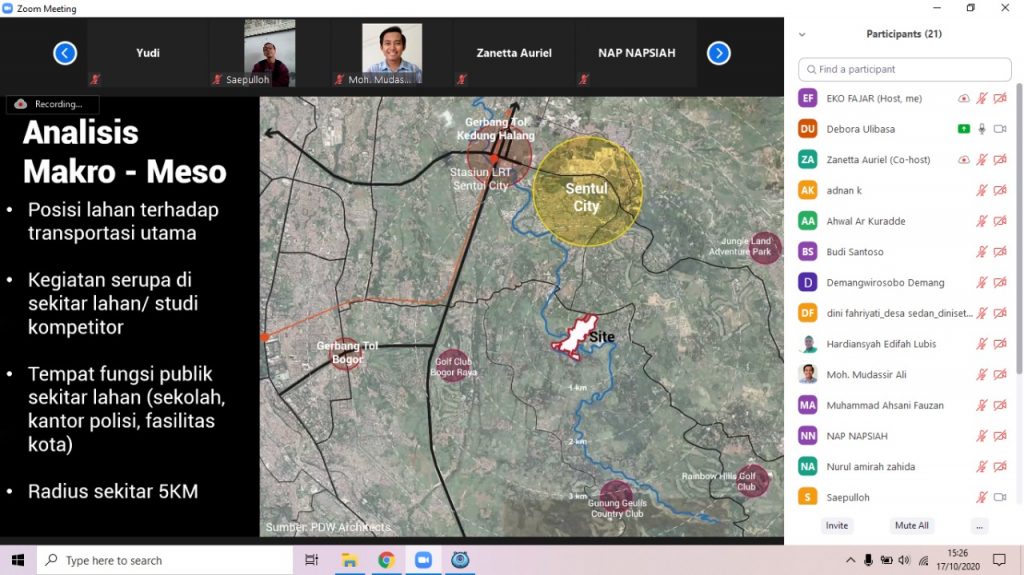Viewport: 1024px width, 575px height.
Task: Open the Windows notification center
Action: pos(999,560)
